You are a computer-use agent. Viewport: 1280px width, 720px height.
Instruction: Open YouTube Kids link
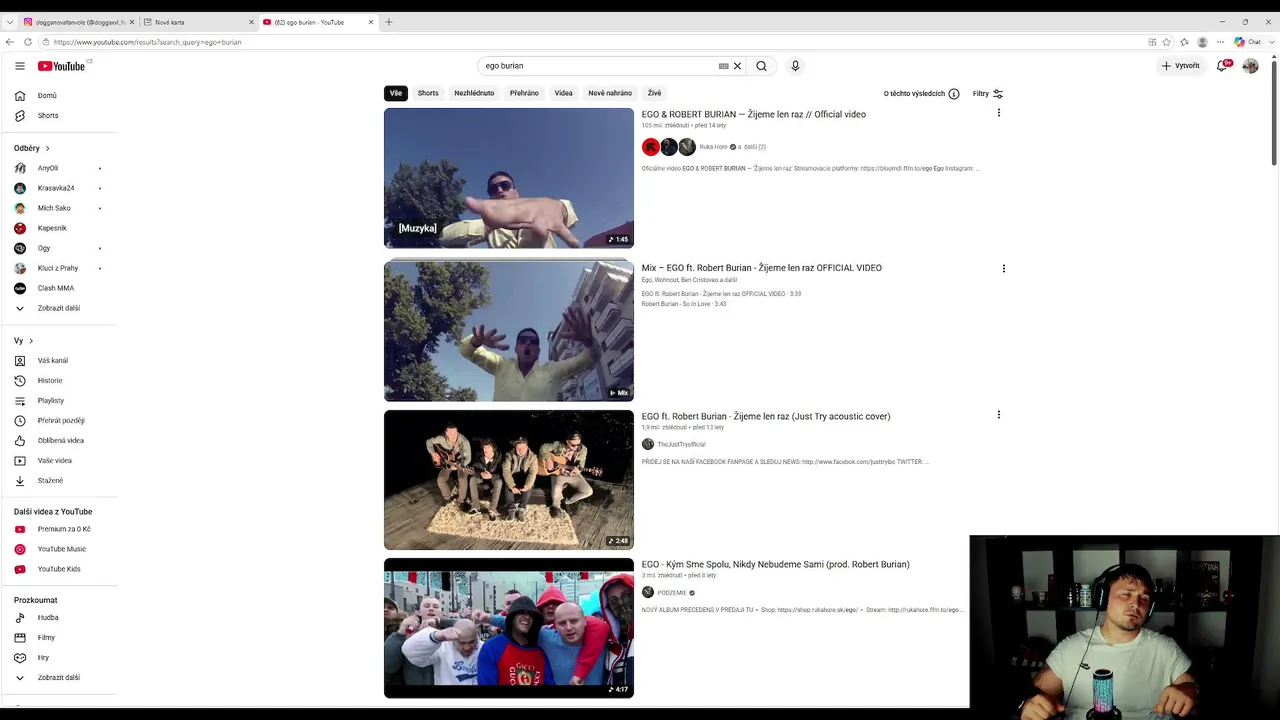point(59,569)
